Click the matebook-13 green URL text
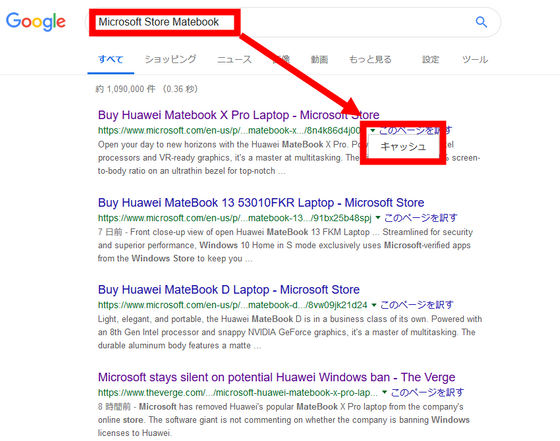Screen dimensions: 560x441 pos(235,217)
